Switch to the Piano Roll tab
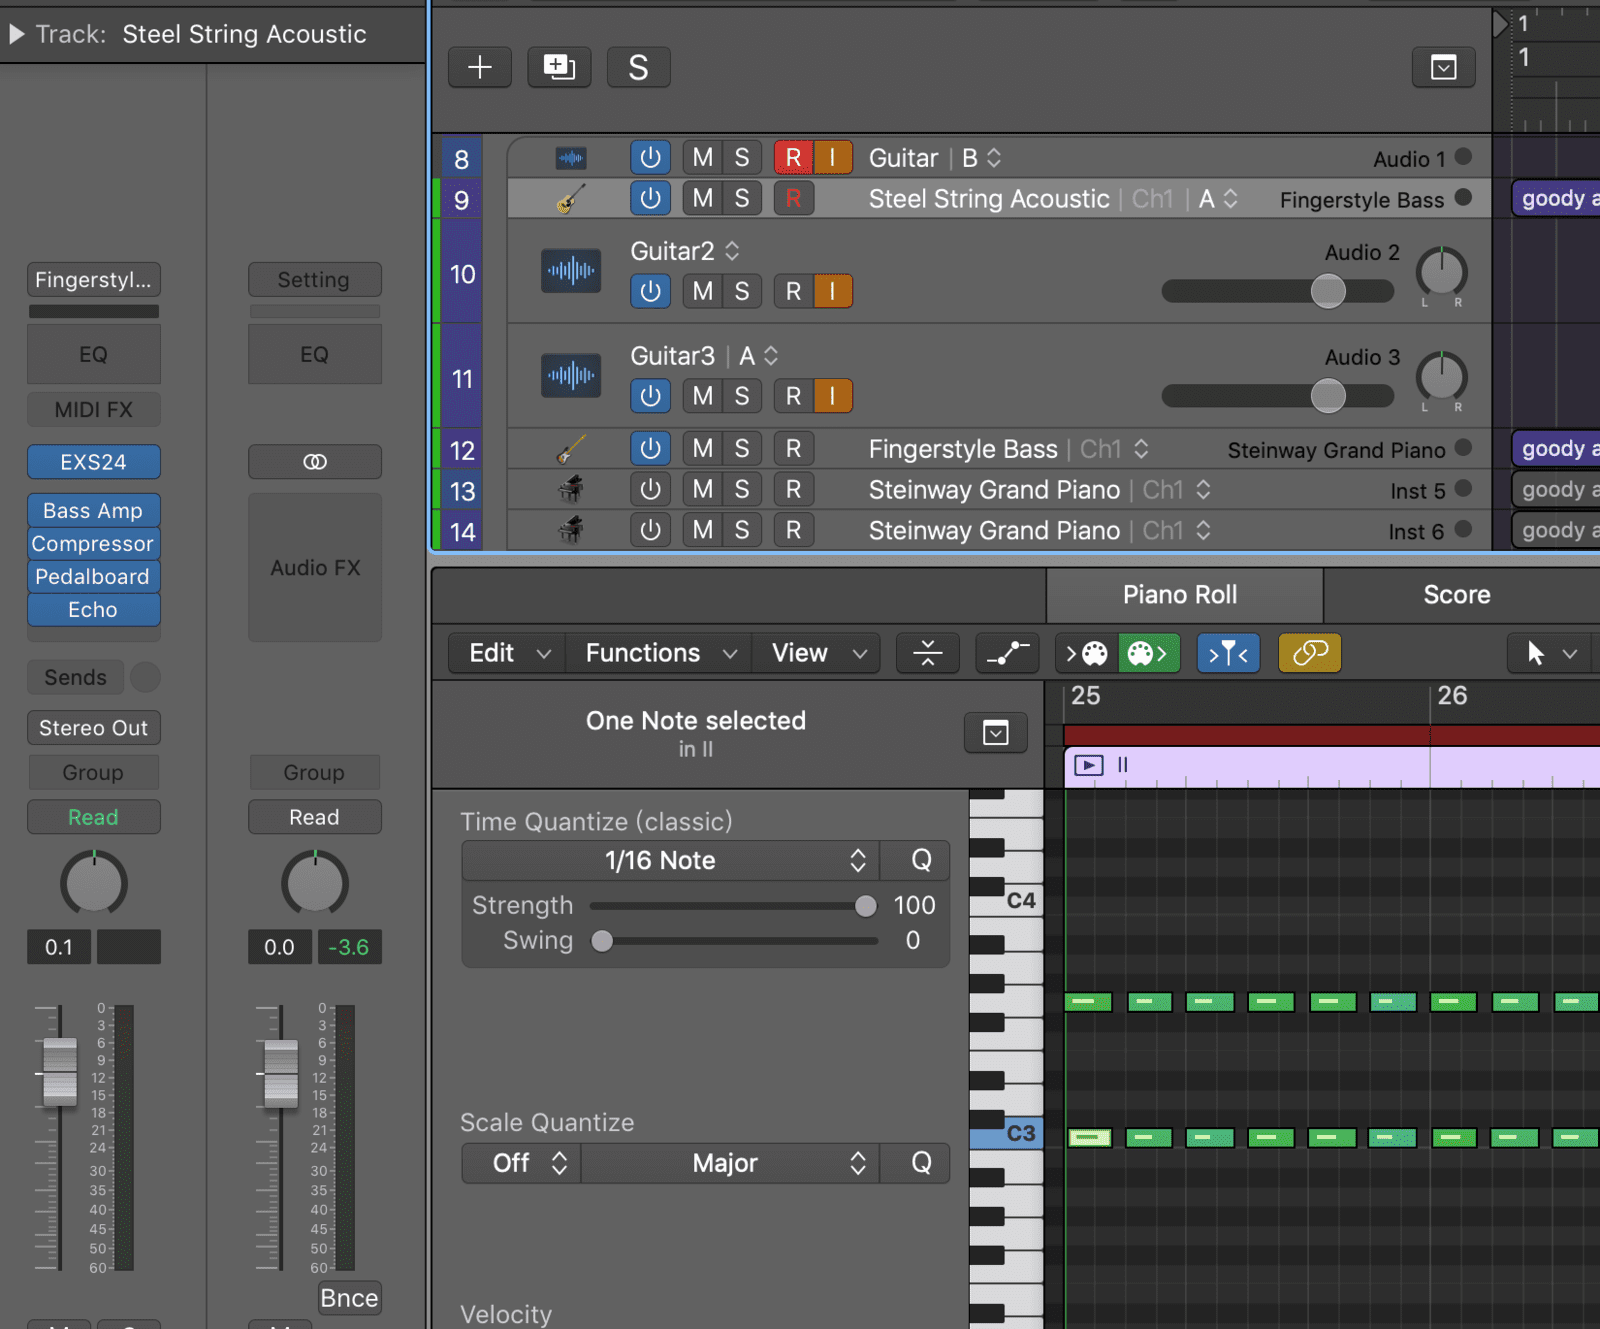1600x1329 pixels. [1184, 595]
